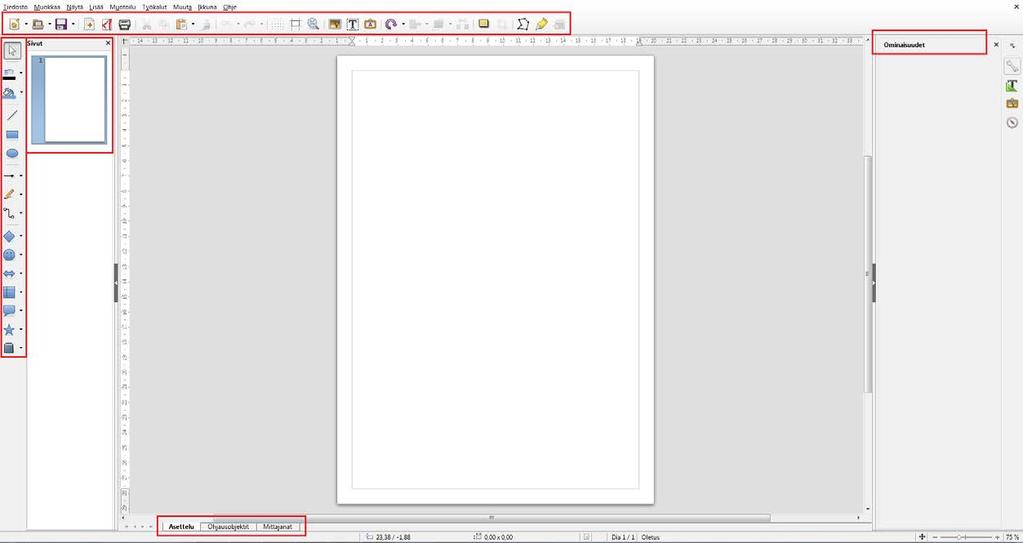This screenshot has width=1023, height=543.
Task: Select the smiley Symbol Shapes tool
Action: point(9,255)
